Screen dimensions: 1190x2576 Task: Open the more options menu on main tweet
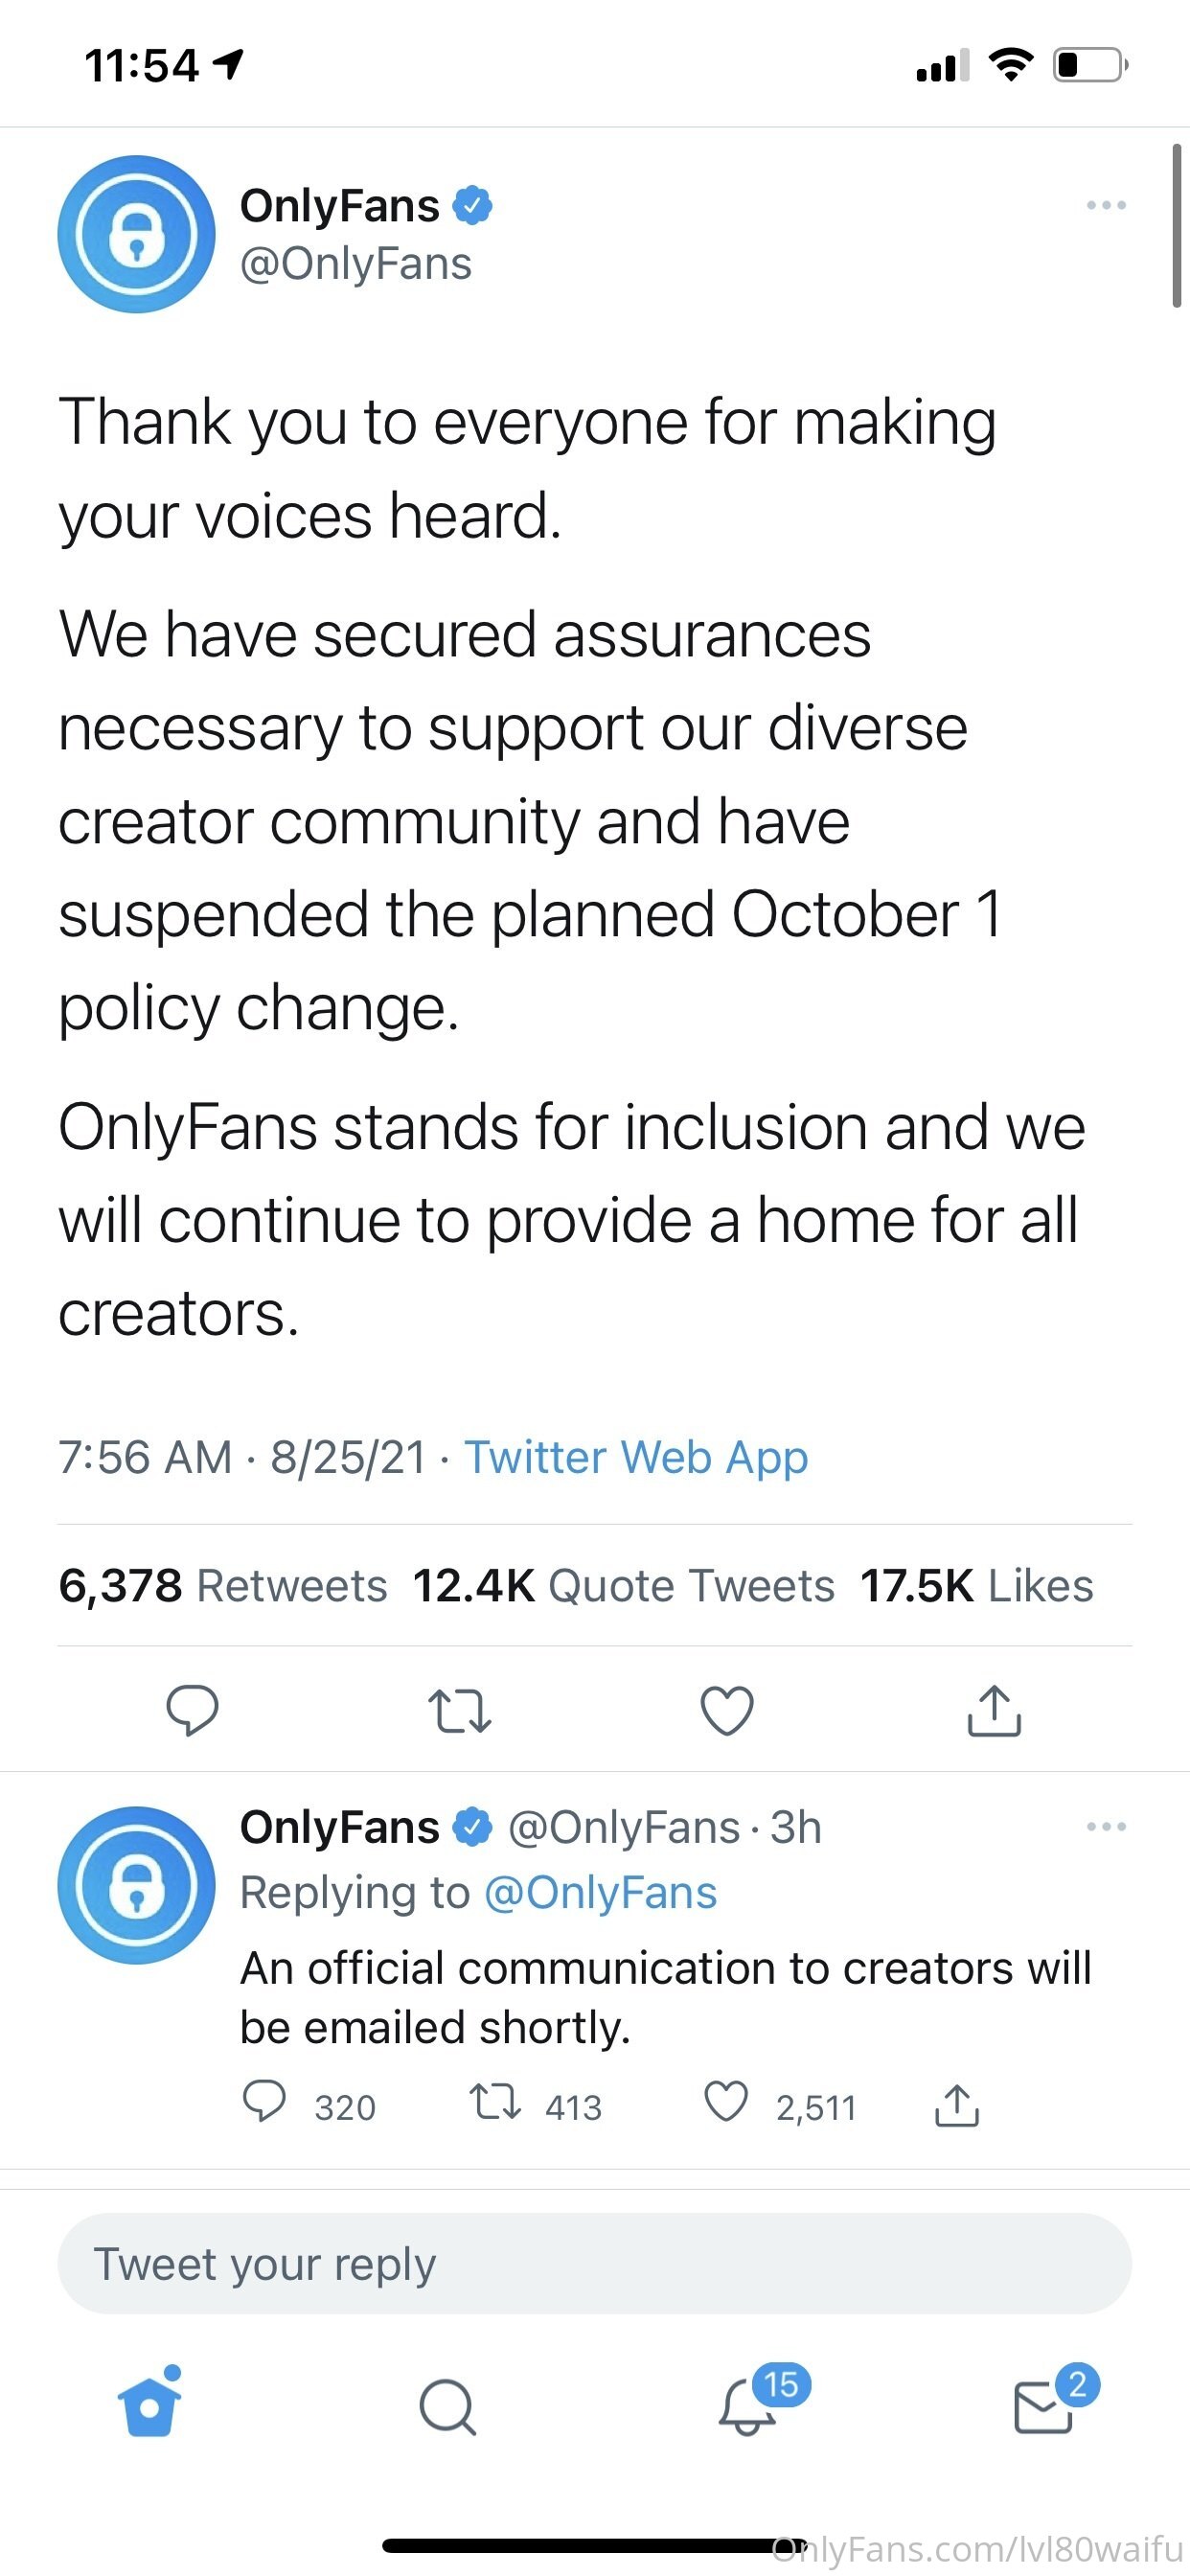point(1106,205)
